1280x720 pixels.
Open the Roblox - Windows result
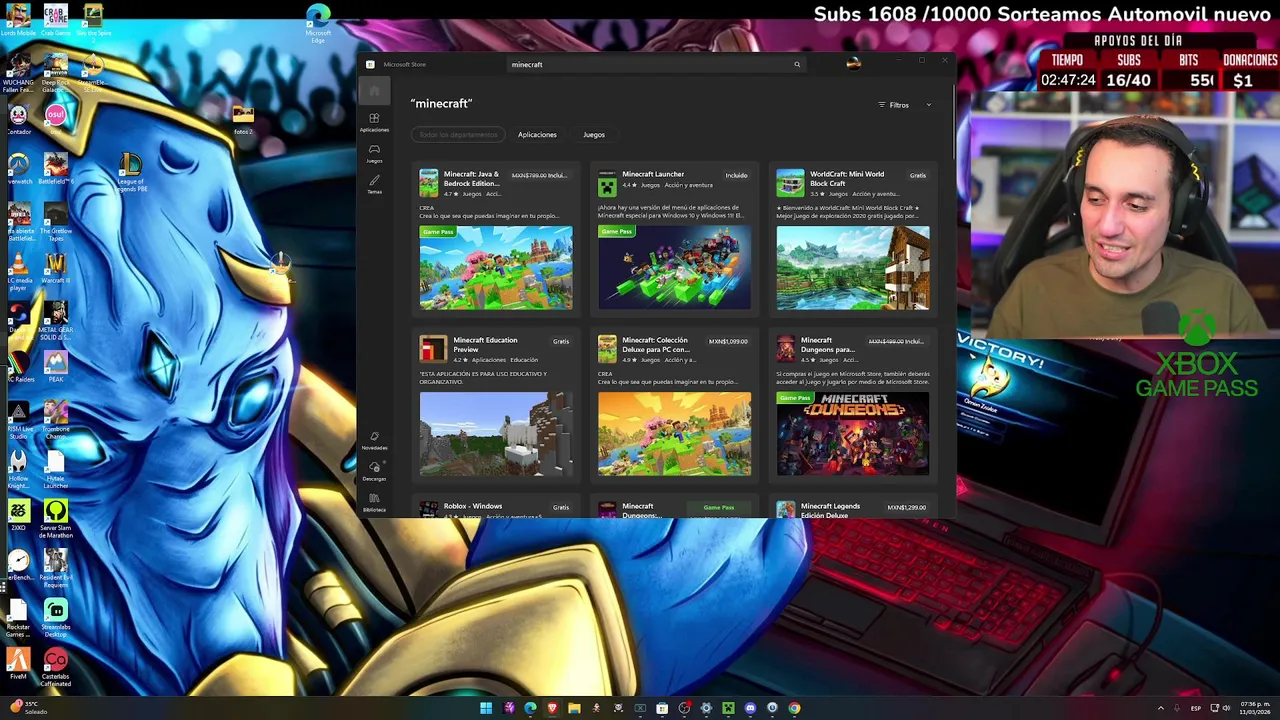point(496,508)
